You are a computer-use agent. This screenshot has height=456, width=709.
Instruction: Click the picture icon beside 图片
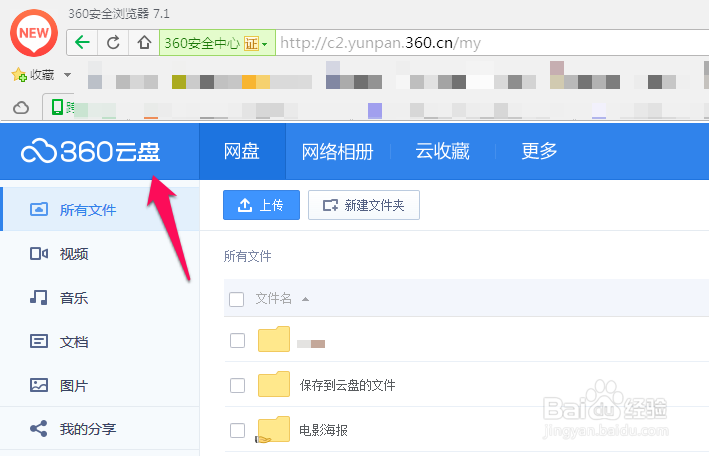pos(39,385)
